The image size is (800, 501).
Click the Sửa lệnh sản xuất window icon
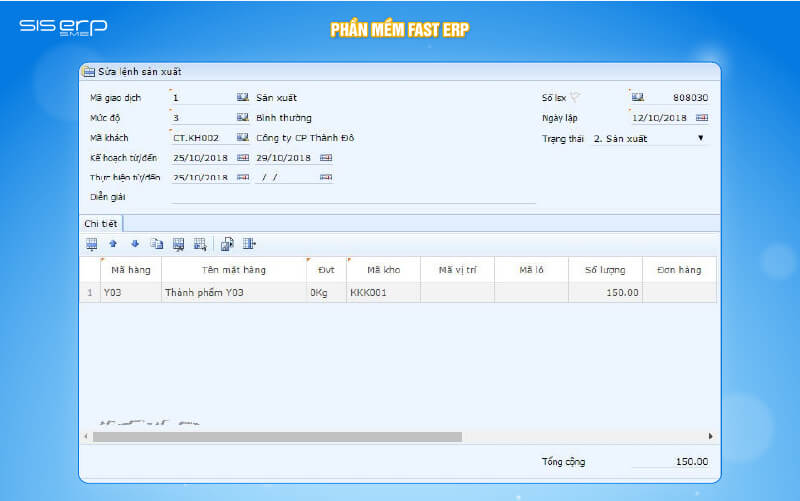point(89,72)
